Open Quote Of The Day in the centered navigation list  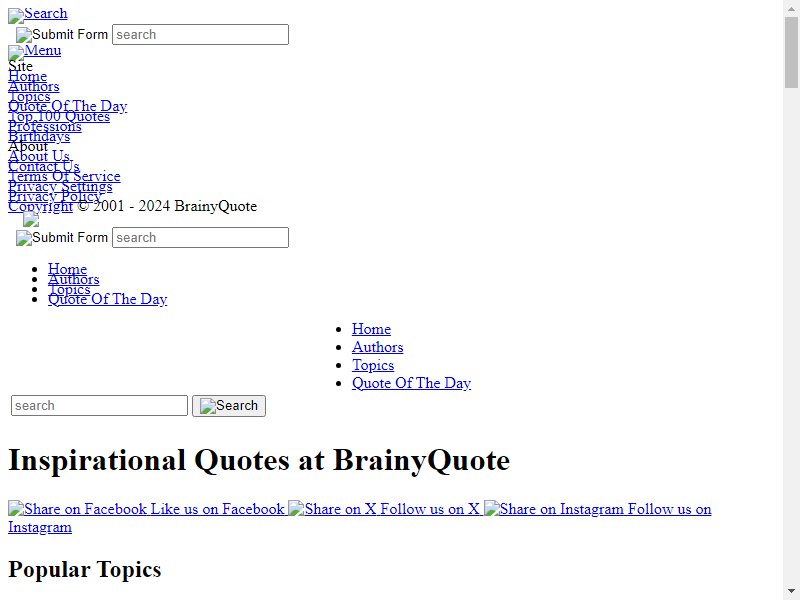click(x=412, y=383)
